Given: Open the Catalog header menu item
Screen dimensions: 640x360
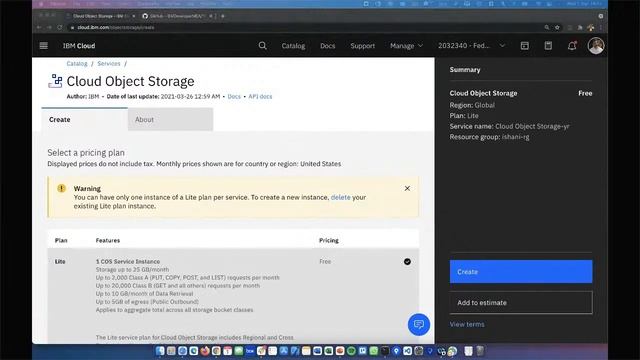Looking at the screenshot, I should pyautogui.click(x=293, y=46).
